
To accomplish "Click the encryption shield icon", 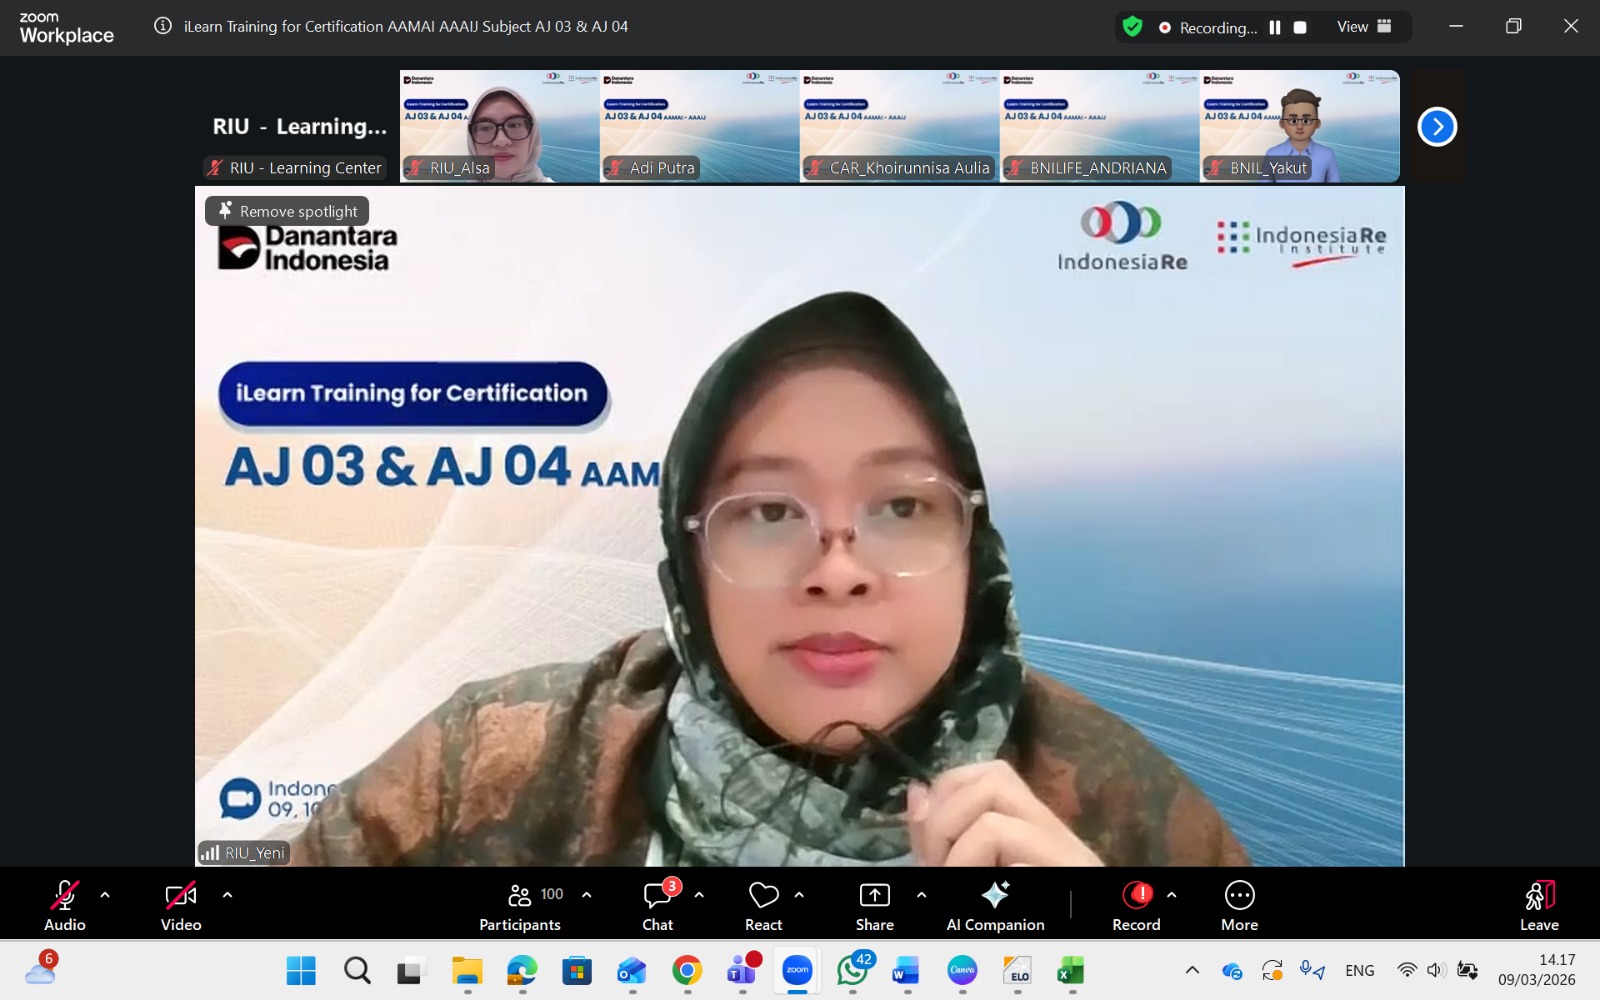I will [1132, 27].
